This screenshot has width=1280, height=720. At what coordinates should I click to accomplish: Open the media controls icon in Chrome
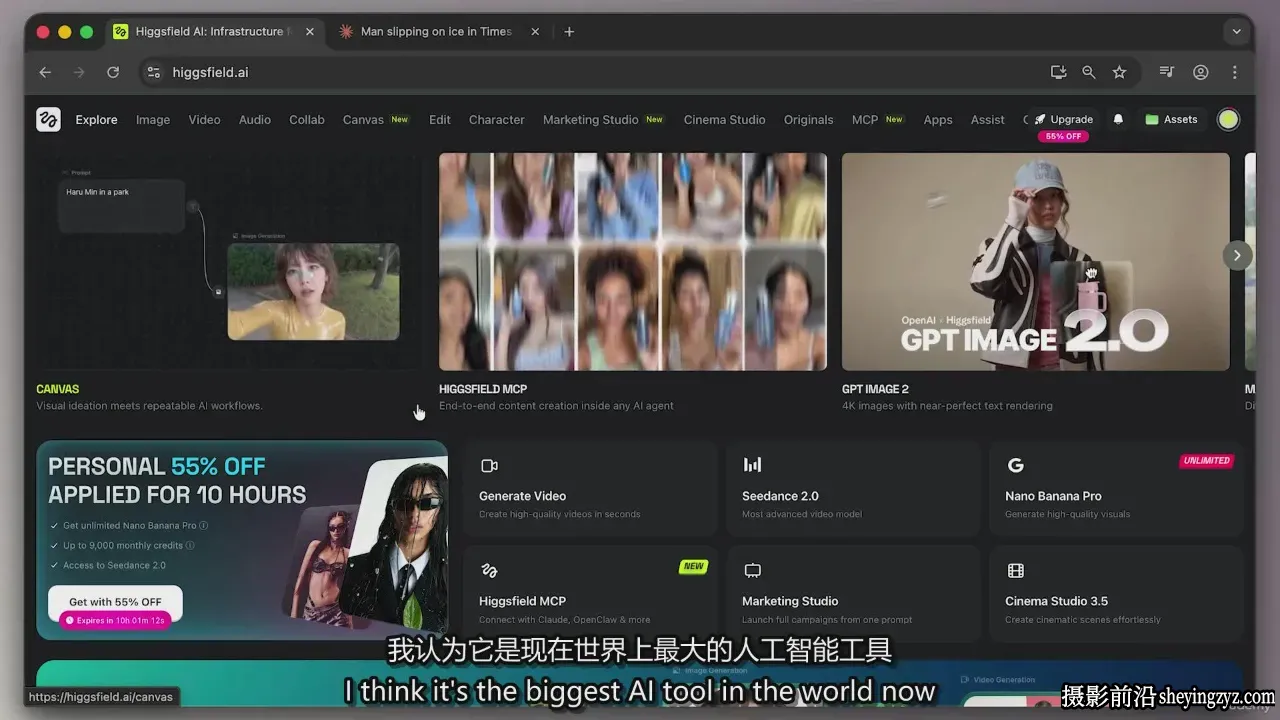pyautogui.click(x=1166, y=72)
